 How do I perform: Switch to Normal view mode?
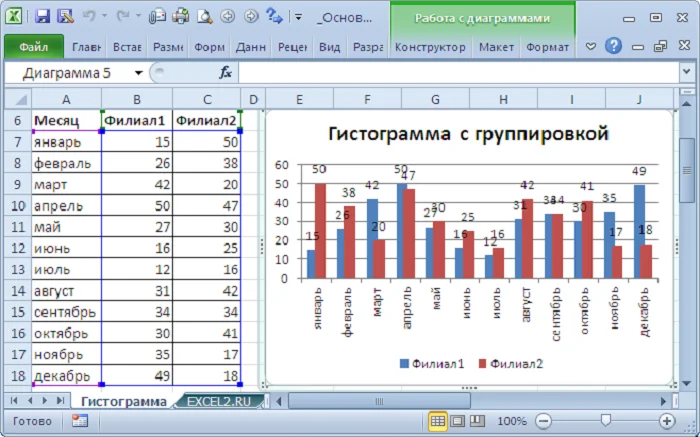[438, 421]
